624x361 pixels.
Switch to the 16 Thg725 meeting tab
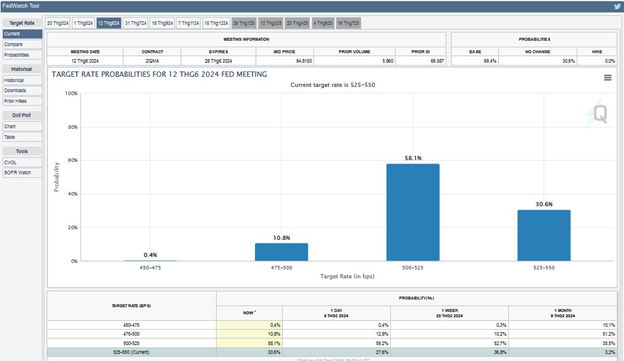(348, 23)
